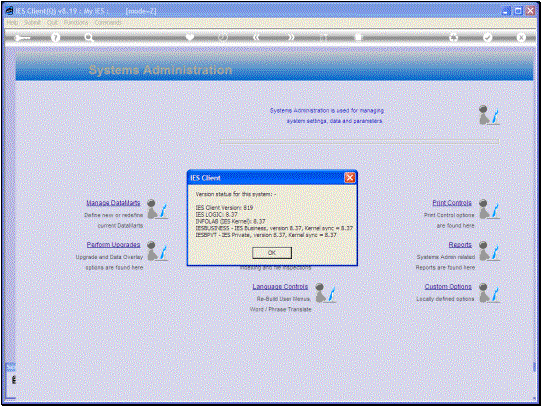The height and width of the screenshot is (406, 541).
Task: Click 'Systems Admin related' description text
Action: coord(446,257)
